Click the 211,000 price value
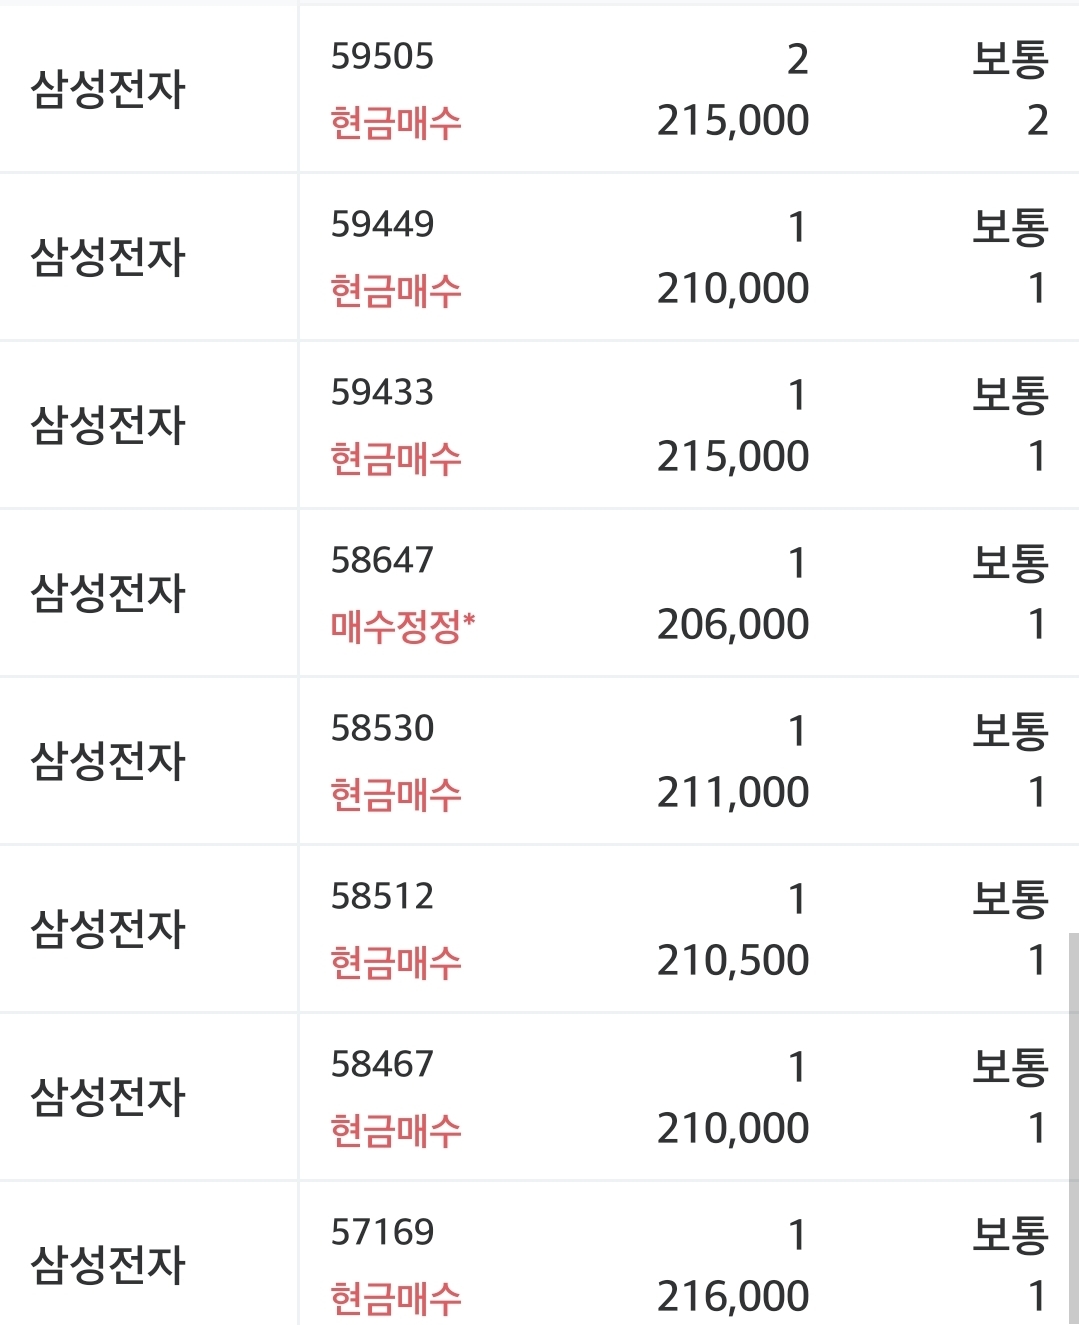The width and height of the screenshot is (1079, 1325). [732, 793]
